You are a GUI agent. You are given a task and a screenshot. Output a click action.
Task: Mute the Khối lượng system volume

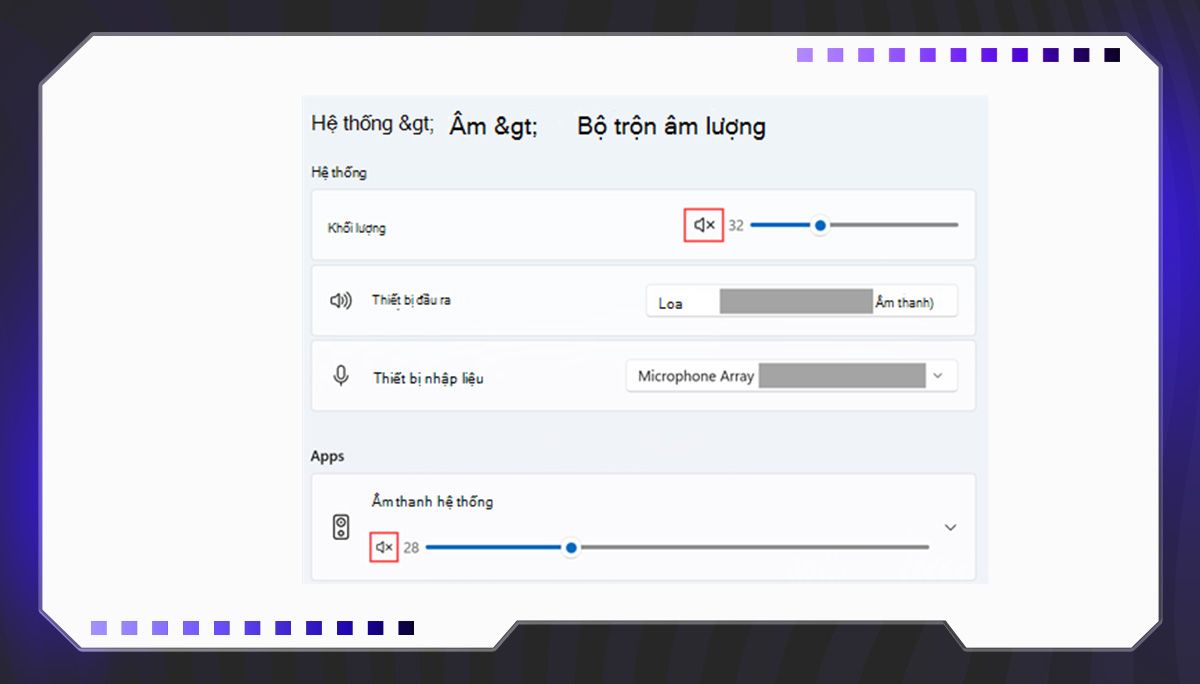coord(703,225)
